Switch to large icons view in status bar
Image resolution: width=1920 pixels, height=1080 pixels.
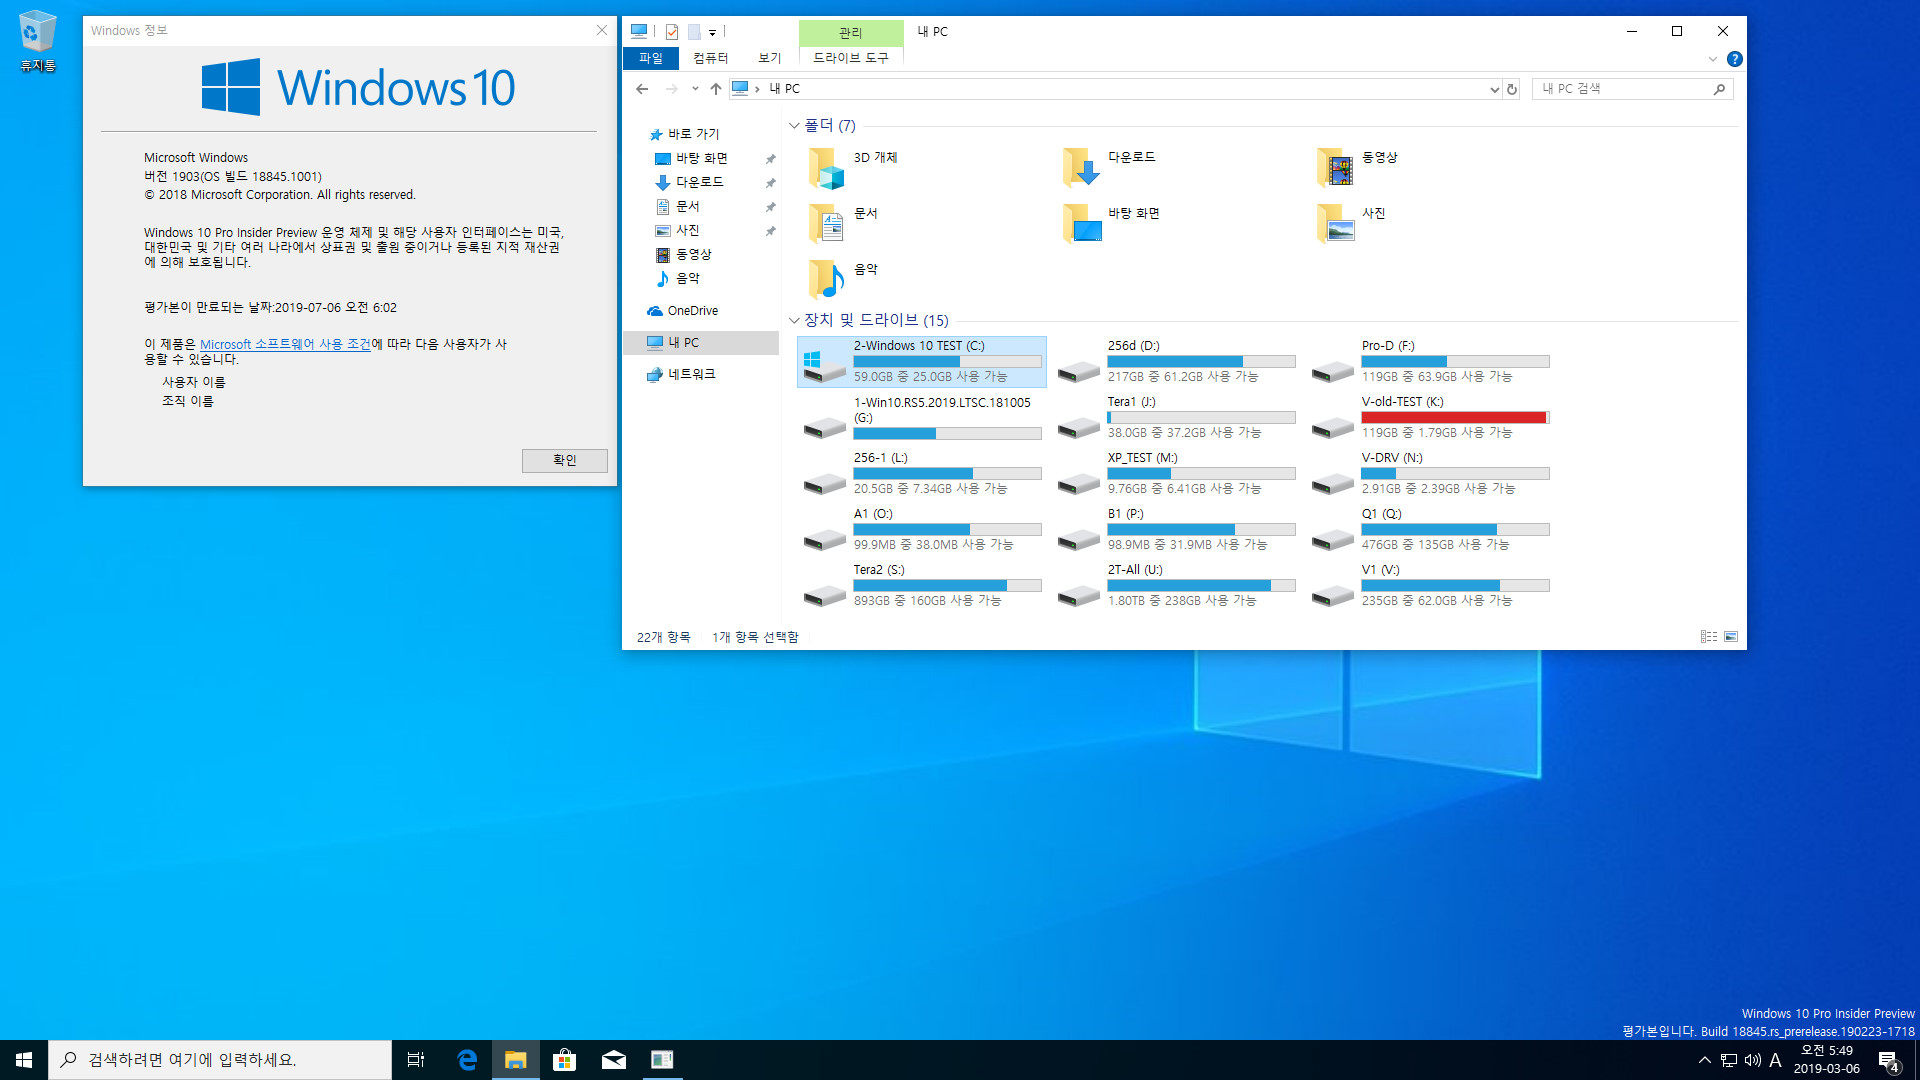(x=1731, y=637)
